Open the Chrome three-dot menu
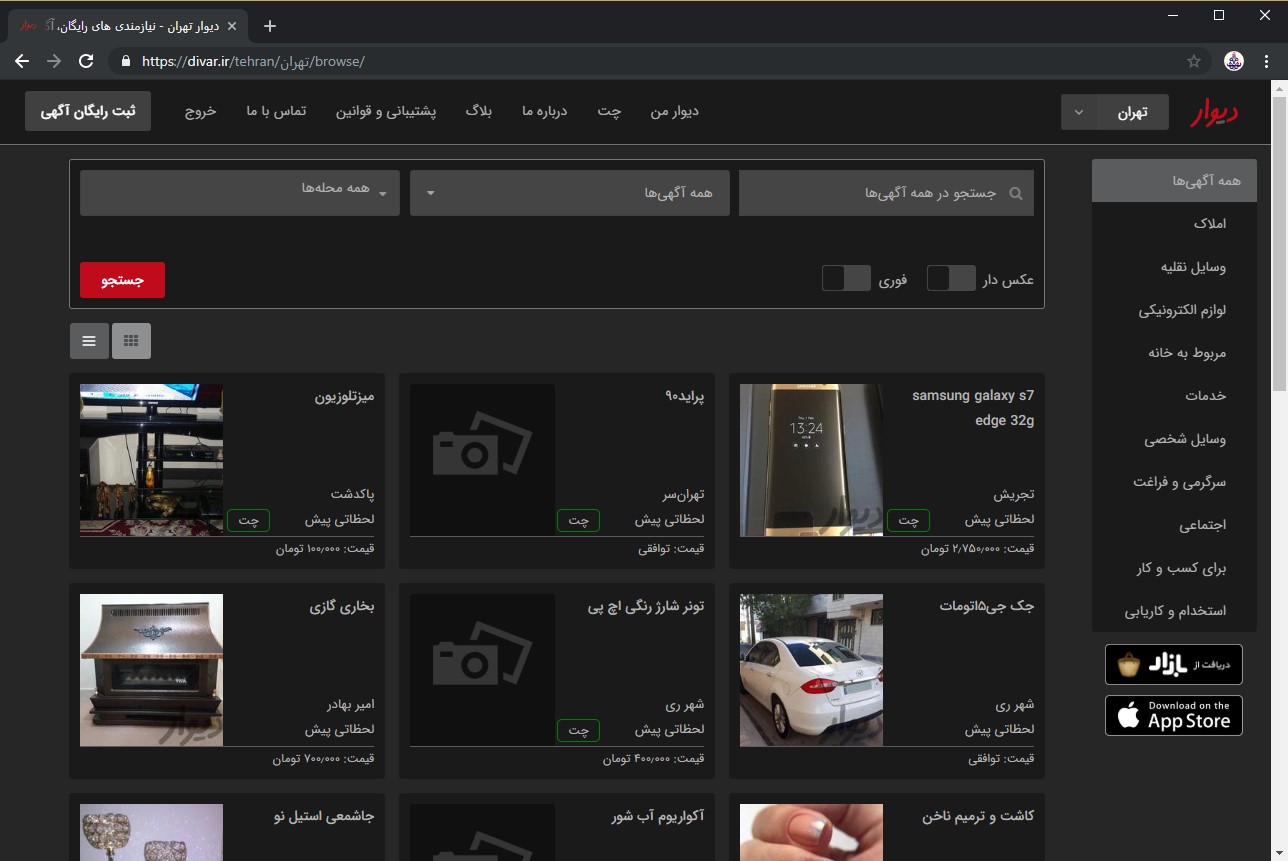1288x861 pixels. coord(1266,61)
